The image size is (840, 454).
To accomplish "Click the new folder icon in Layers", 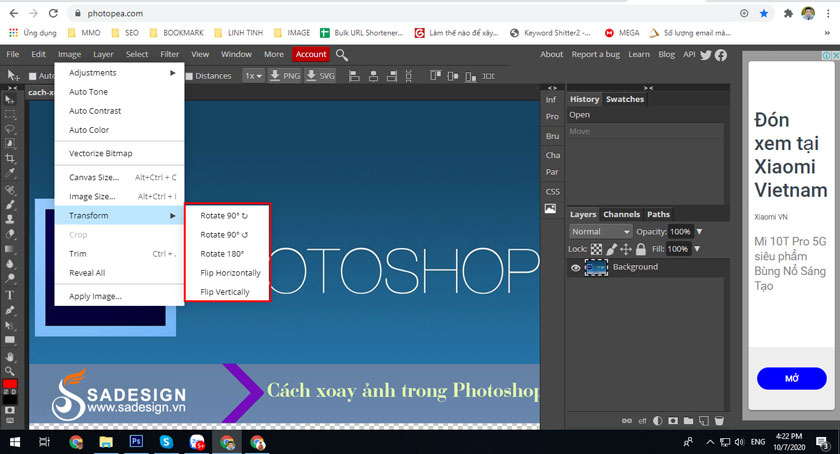I will pos(688,421).
